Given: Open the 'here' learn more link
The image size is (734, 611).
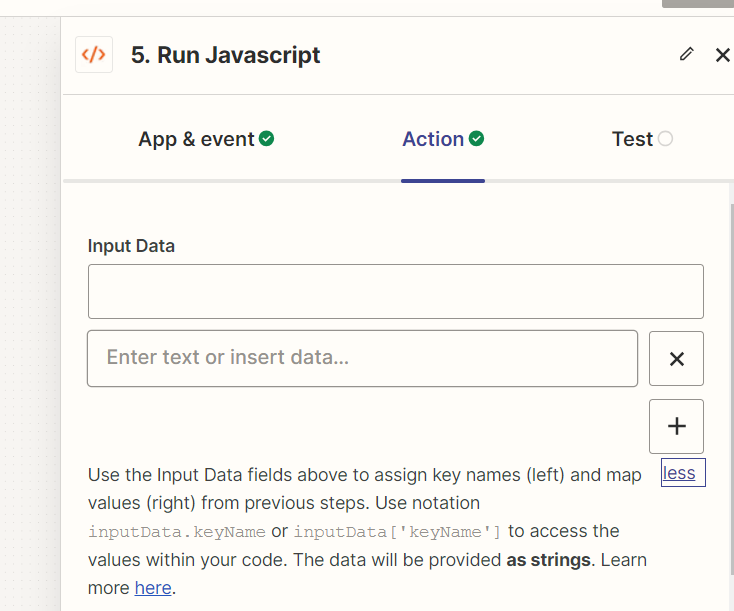Looking at the screenshot, I should click(153, 588).
